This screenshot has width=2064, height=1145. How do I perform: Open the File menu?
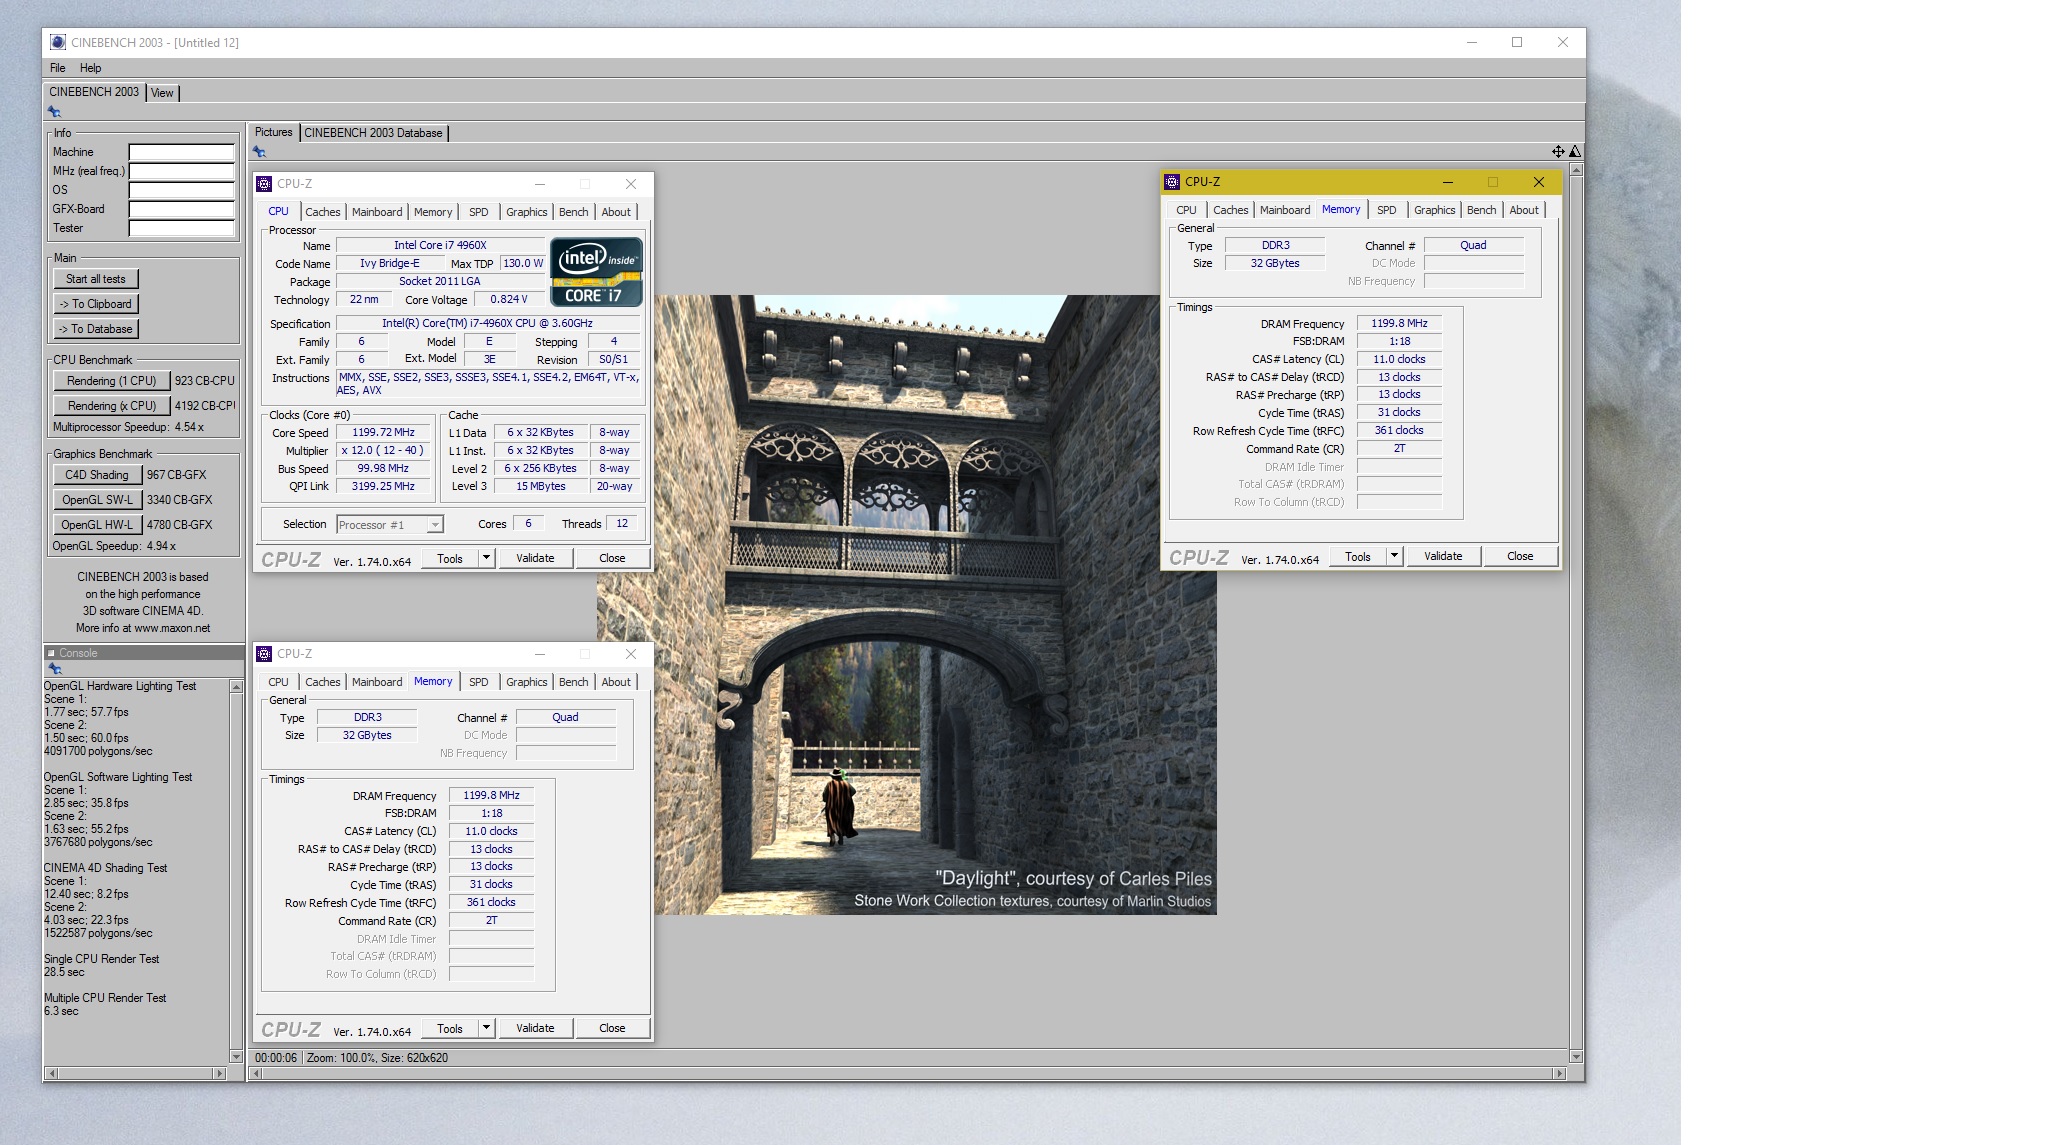[58, 68]
